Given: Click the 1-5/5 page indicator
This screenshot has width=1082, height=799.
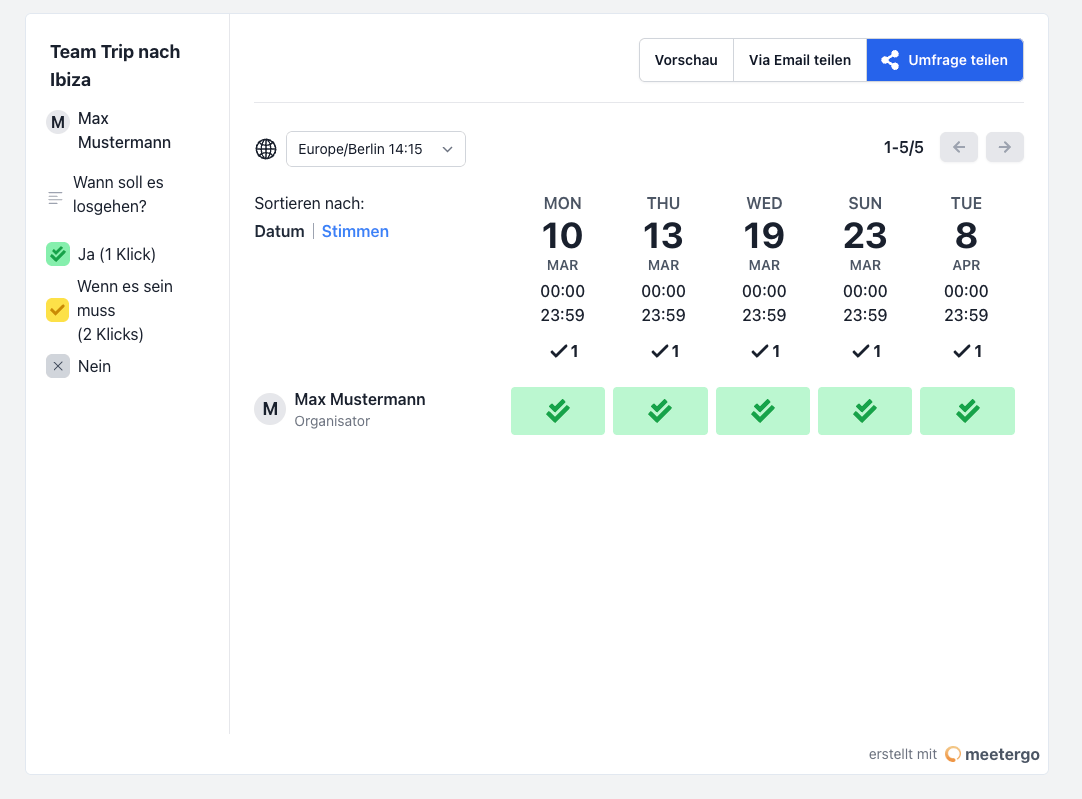Looking at the screenshot, I should tap(903, 148).
